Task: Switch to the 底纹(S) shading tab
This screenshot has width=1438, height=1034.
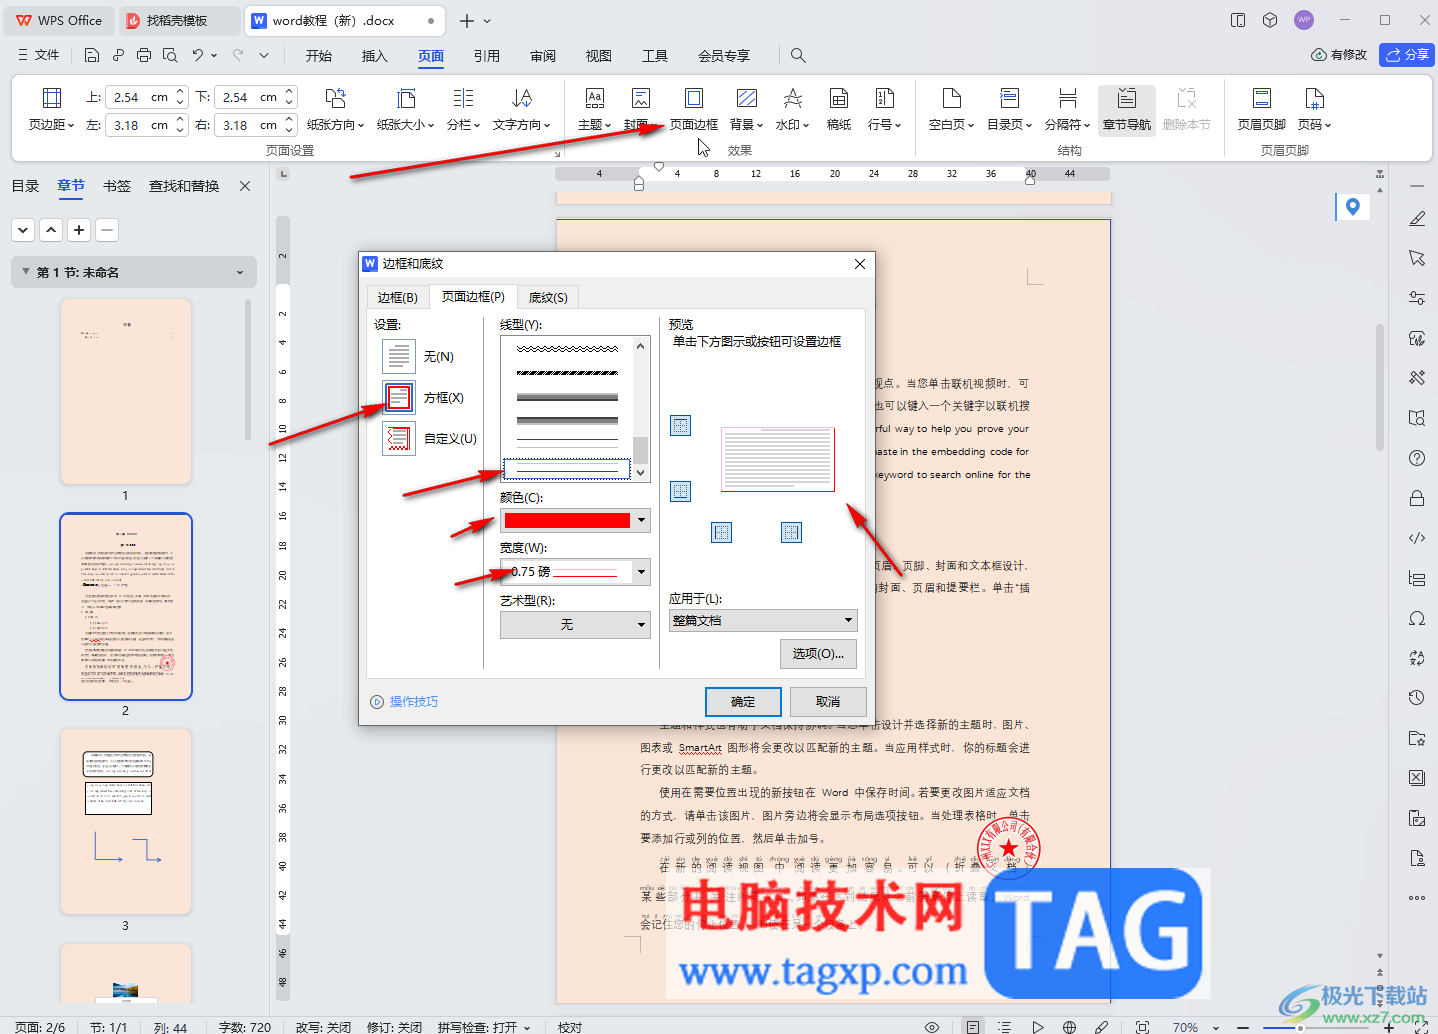Action: pos(548,297)
